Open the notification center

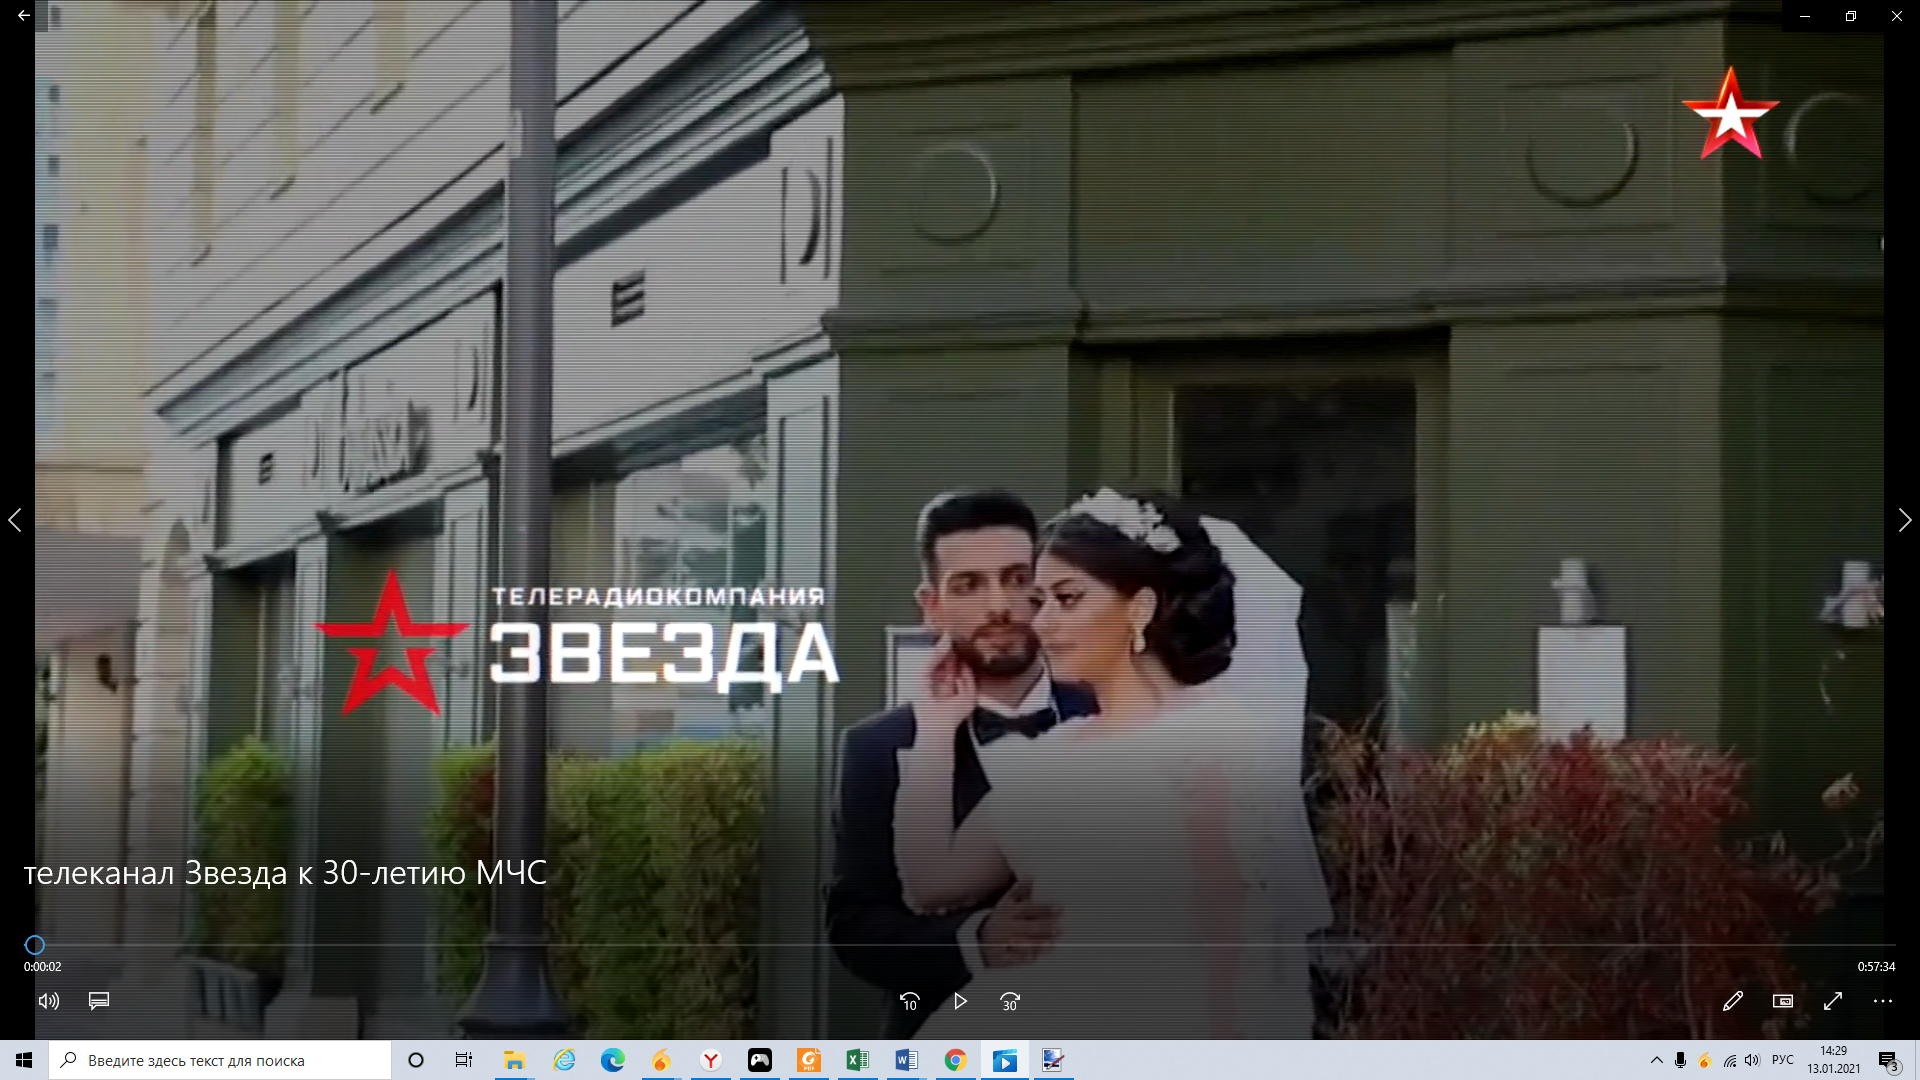pos(1889,1060)
